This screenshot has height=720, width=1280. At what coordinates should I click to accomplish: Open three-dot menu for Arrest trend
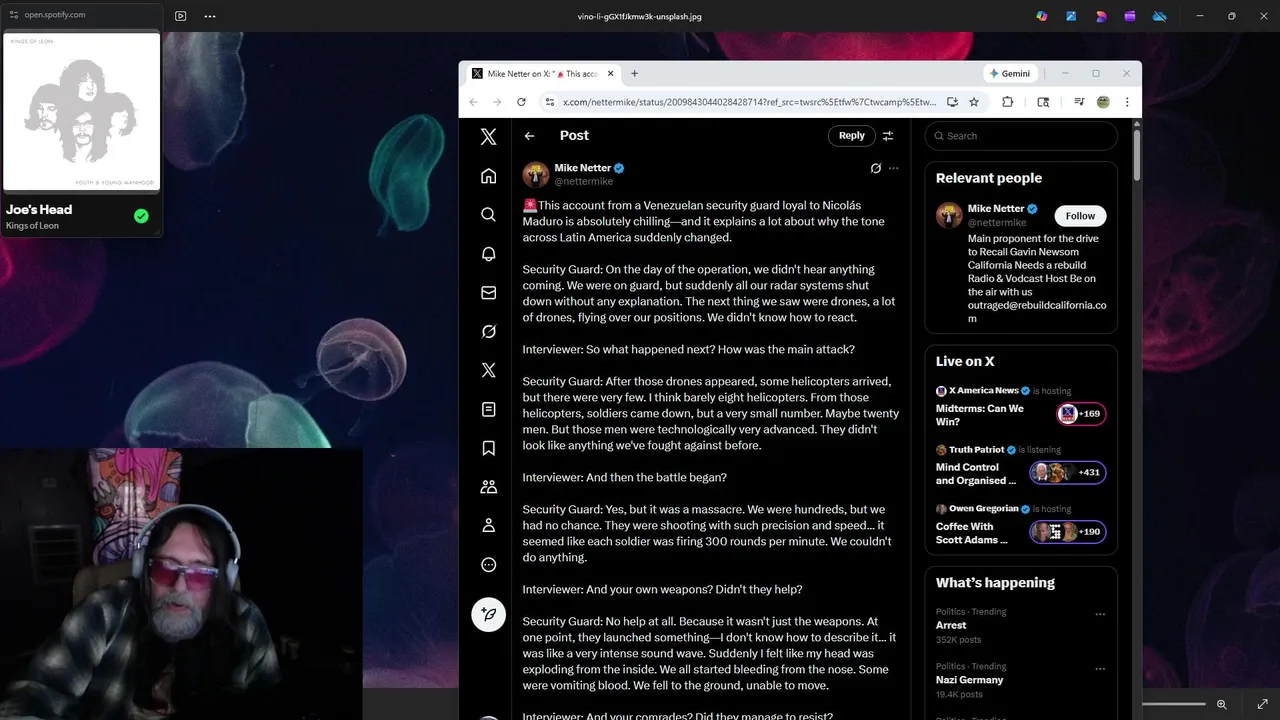coord(1100,614)
